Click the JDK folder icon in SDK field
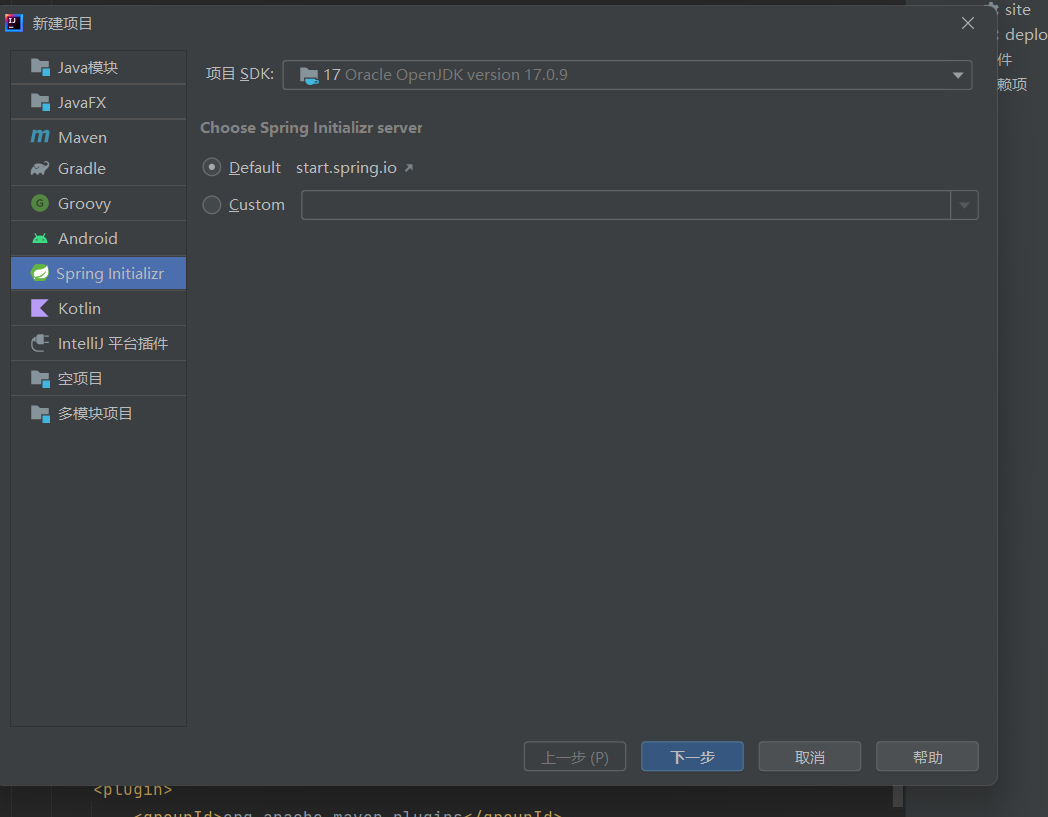This screenshot has width=1048, height=817. click(x=309, y=76)
